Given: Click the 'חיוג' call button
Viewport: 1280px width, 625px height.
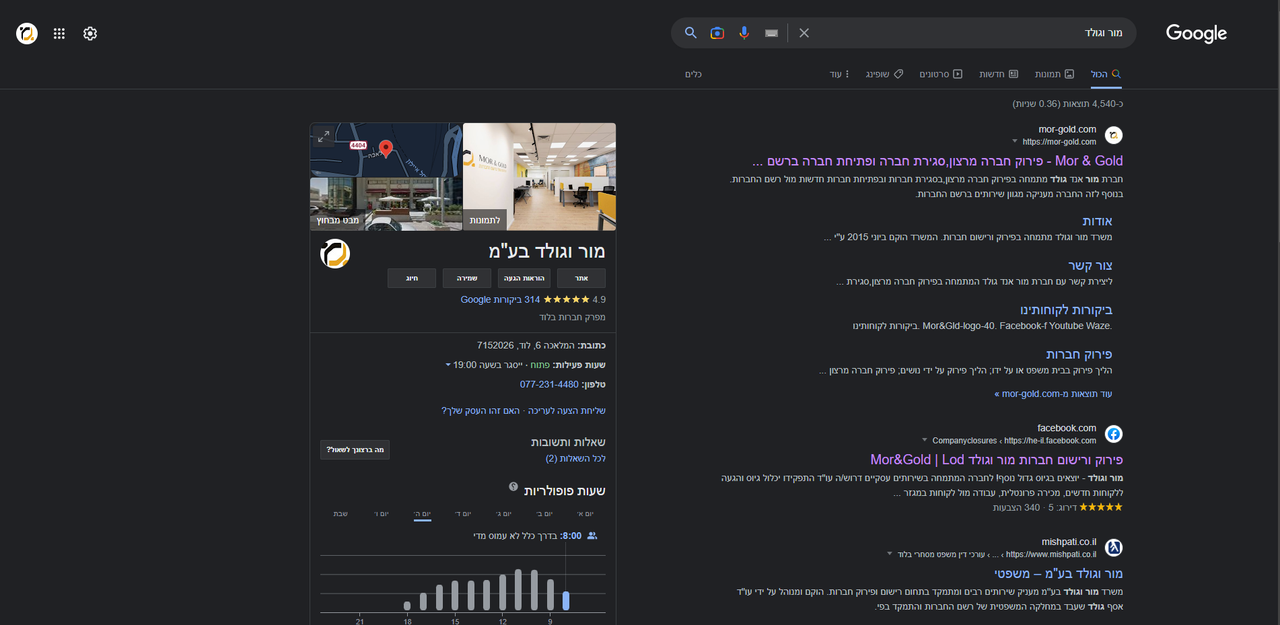Looking at the screenshot, I should click(x=412, y=278).
